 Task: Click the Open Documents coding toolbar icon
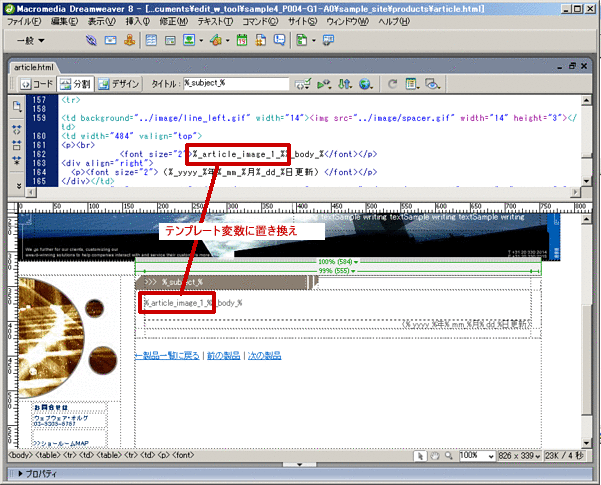16,107
